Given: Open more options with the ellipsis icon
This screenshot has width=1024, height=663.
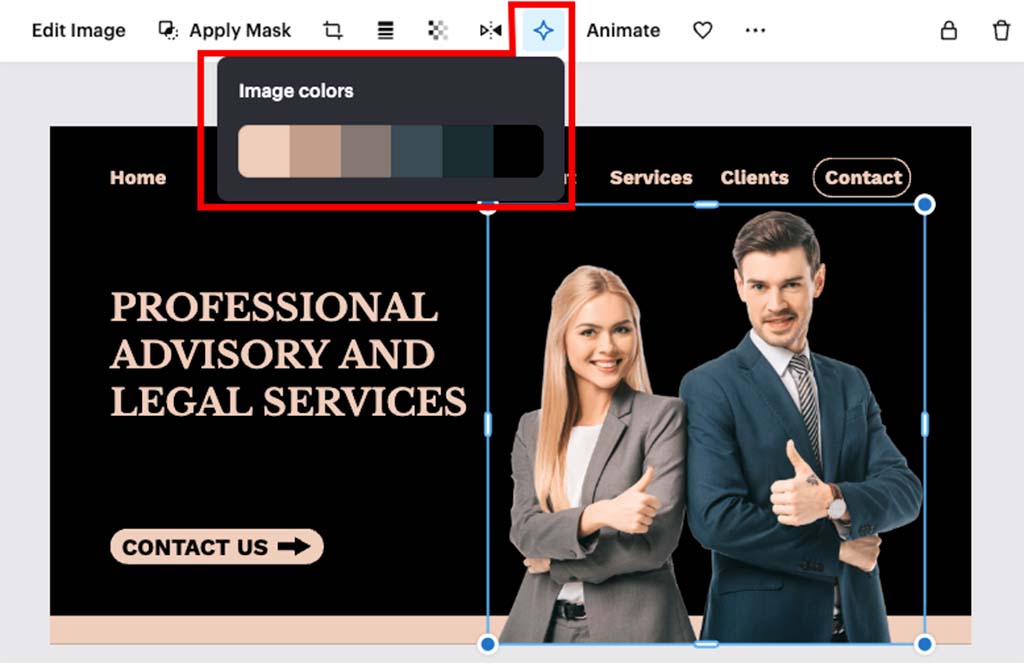Looking at the screenshot, I should (x=755, y=30).
